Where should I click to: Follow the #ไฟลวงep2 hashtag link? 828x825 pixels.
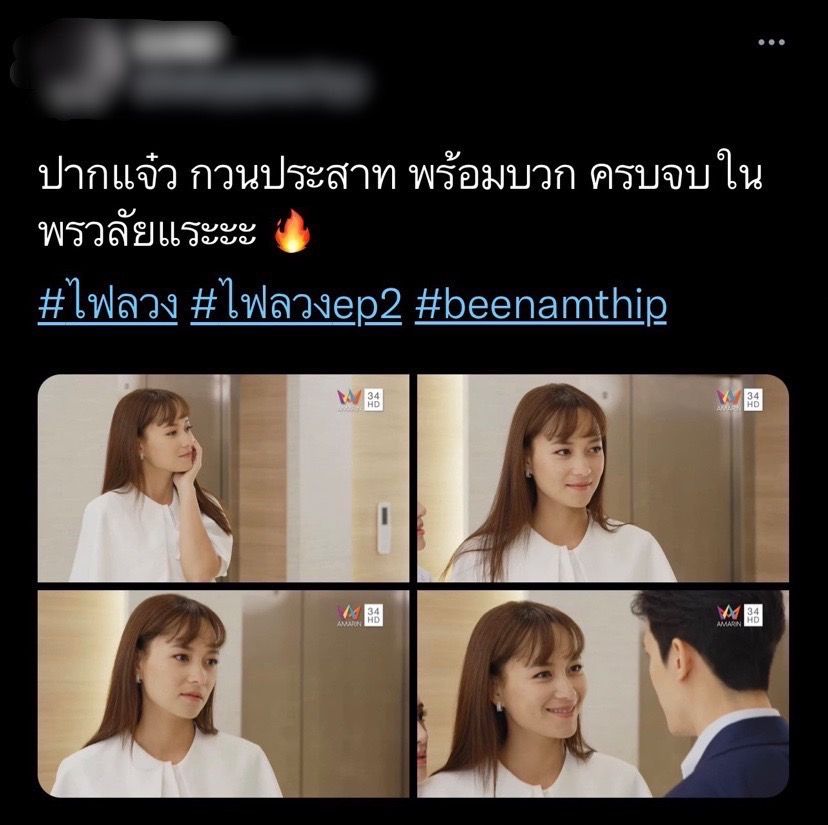click(x=296, y=305)
